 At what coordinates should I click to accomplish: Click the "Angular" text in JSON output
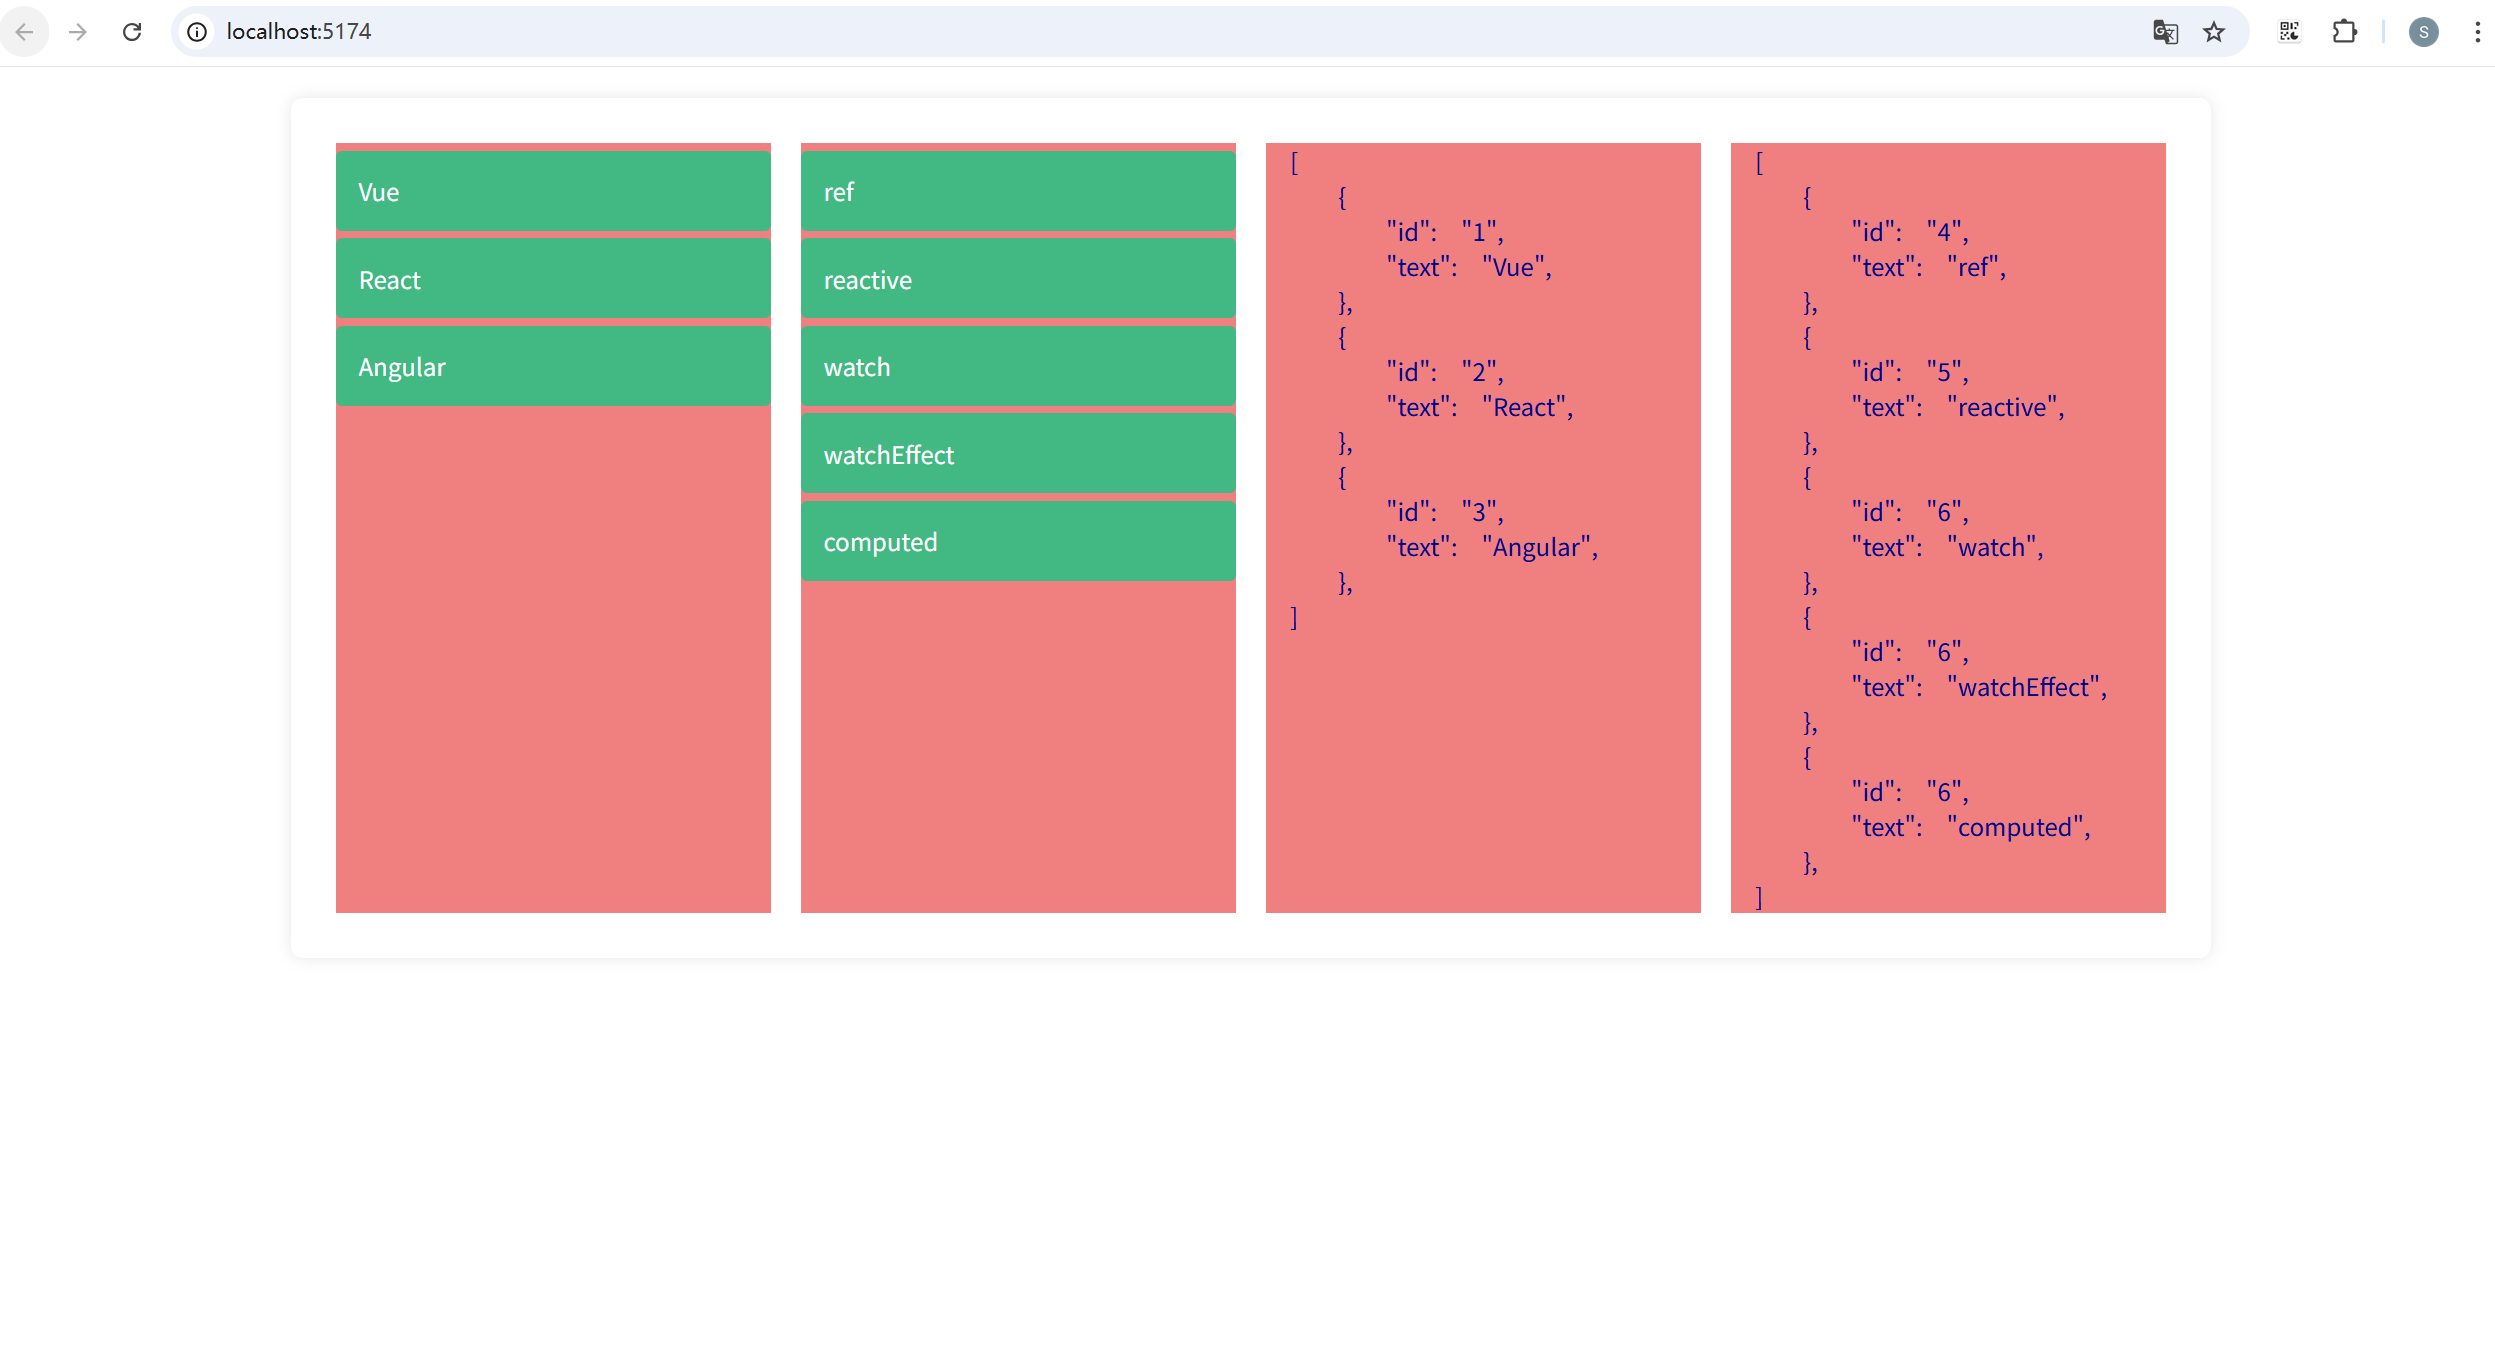click(1536, 548)
